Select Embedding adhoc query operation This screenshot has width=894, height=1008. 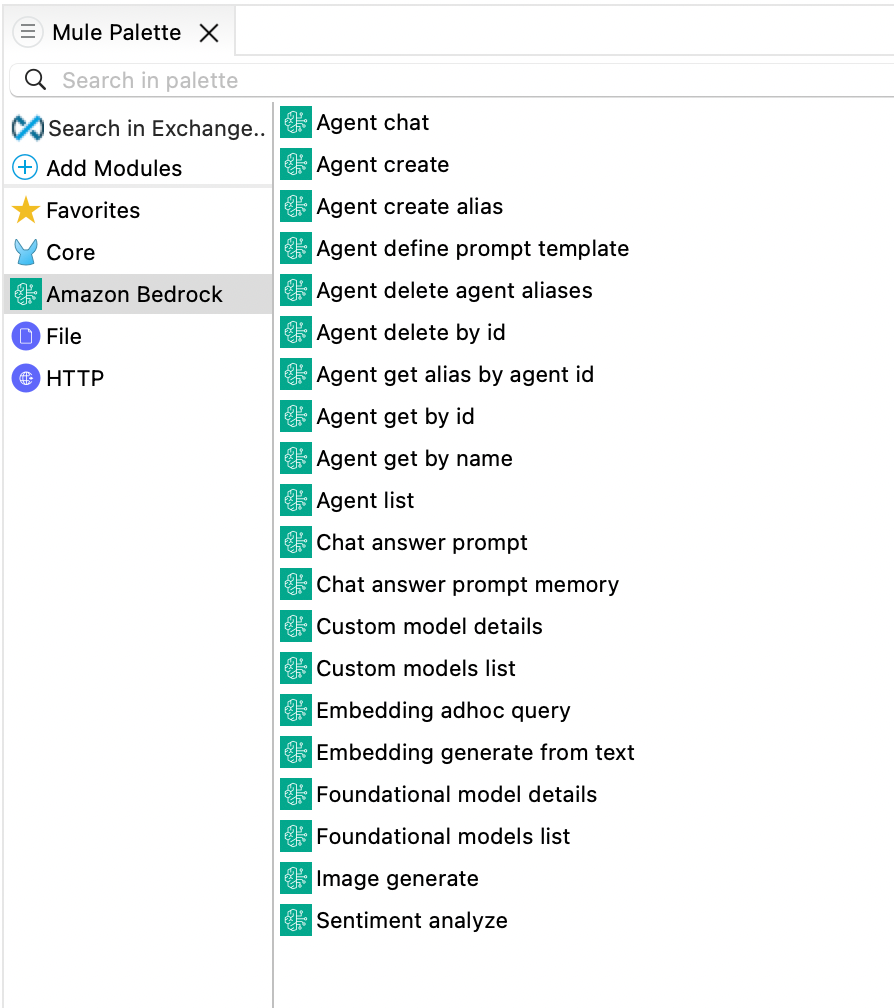[x=443, y=710]
